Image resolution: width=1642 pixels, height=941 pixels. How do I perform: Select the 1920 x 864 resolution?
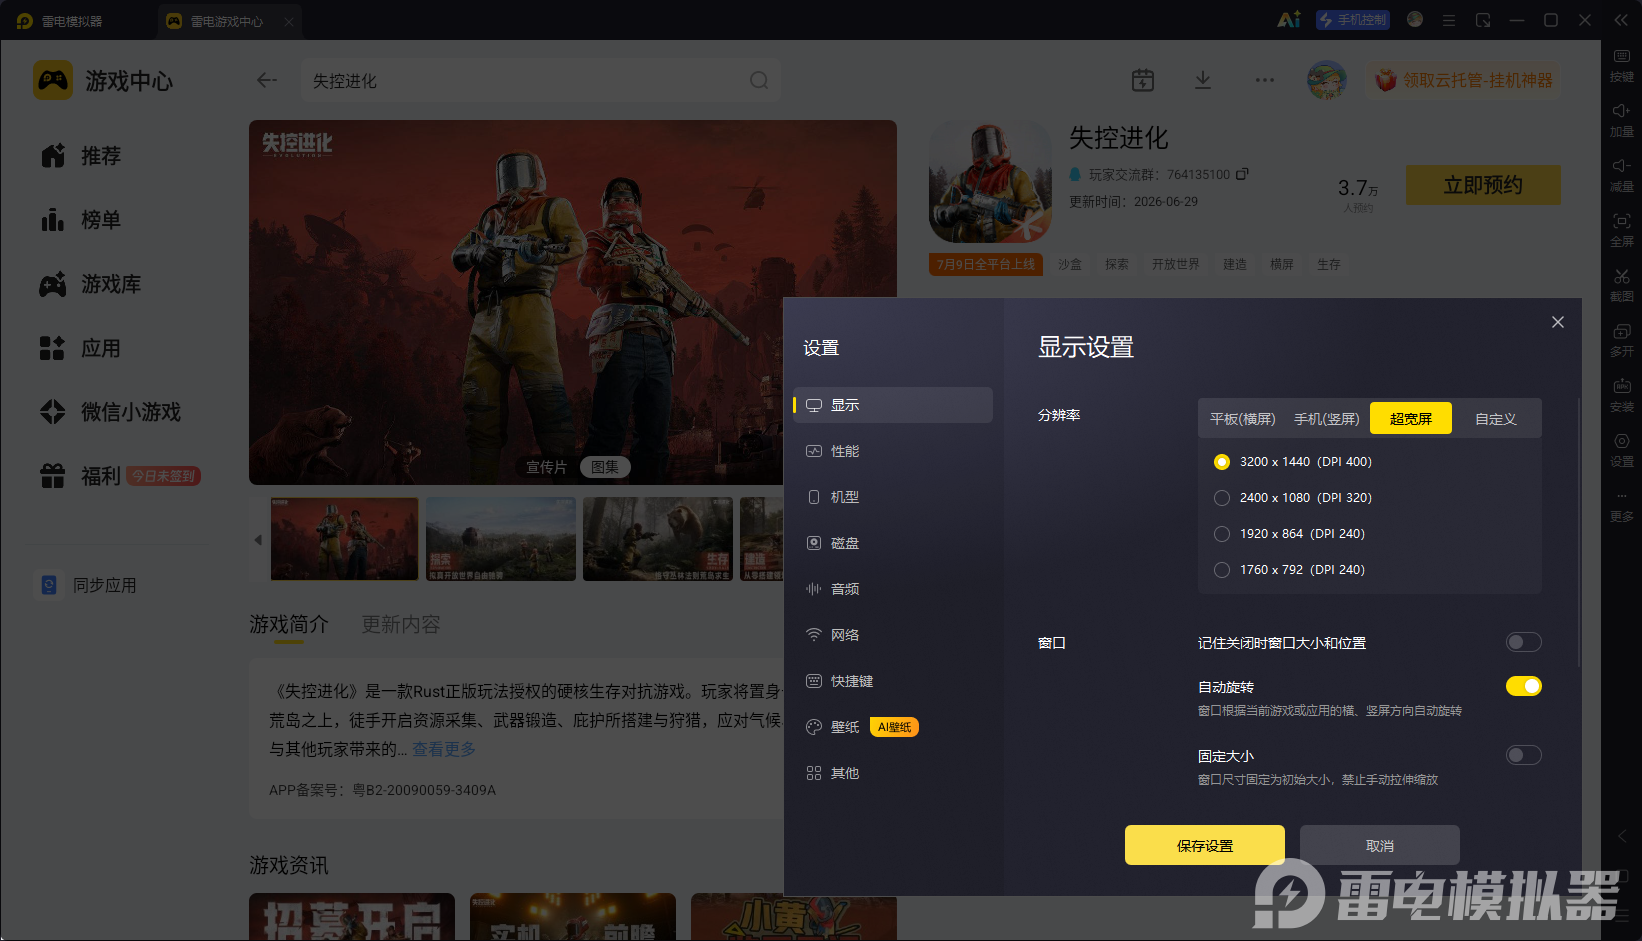click(x=1289, y=534)
